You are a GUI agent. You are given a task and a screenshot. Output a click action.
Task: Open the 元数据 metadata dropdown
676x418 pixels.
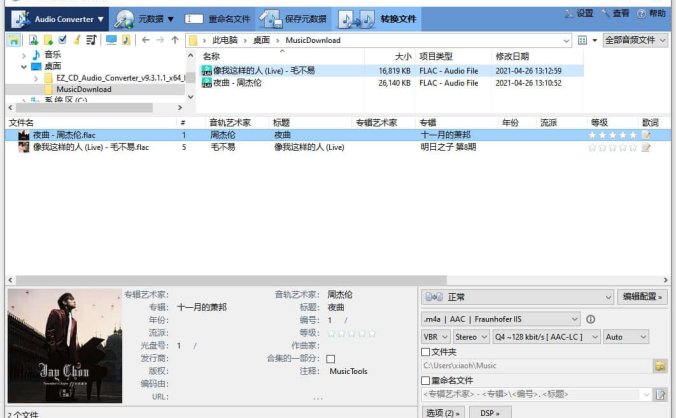144,19
